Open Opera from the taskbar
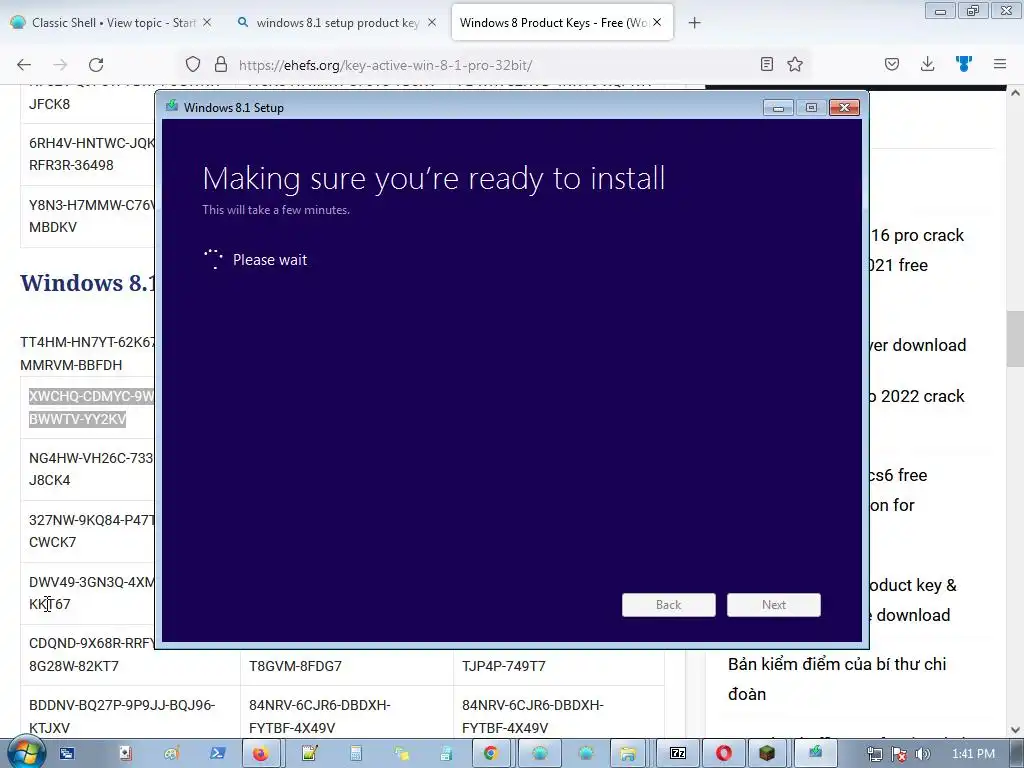The width and height of the screenshot is (1024, 768). (724, 753)
